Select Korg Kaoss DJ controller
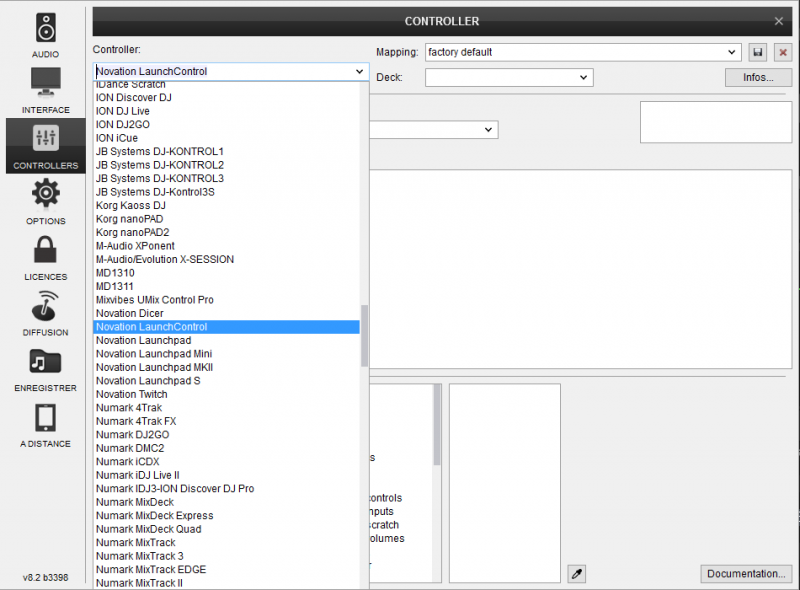This screenshot has width=800, height=590. coord(227,205)
